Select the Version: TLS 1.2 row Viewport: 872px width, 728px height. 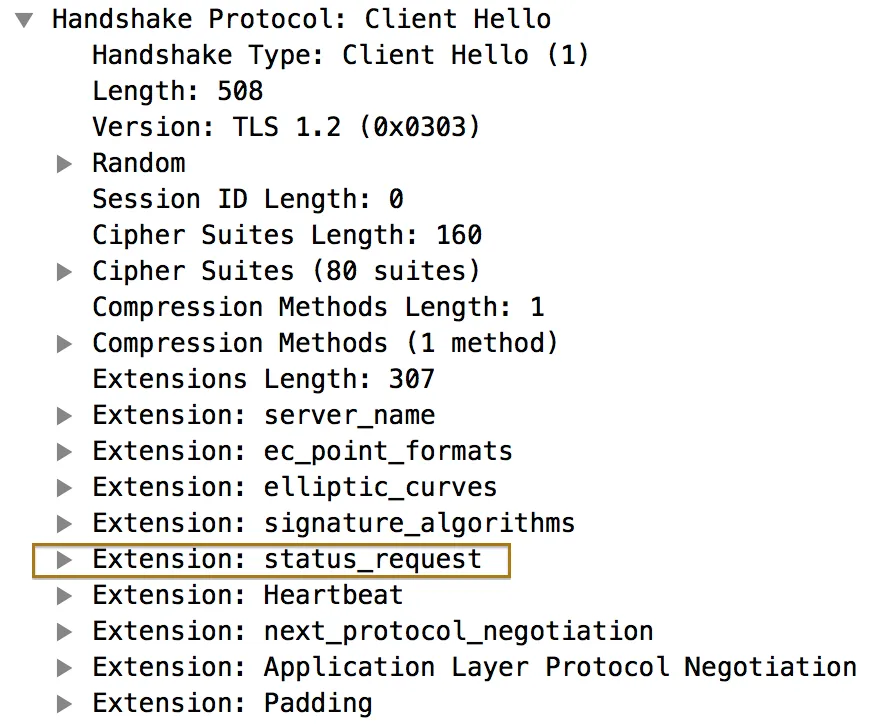(x=286, y=127)
